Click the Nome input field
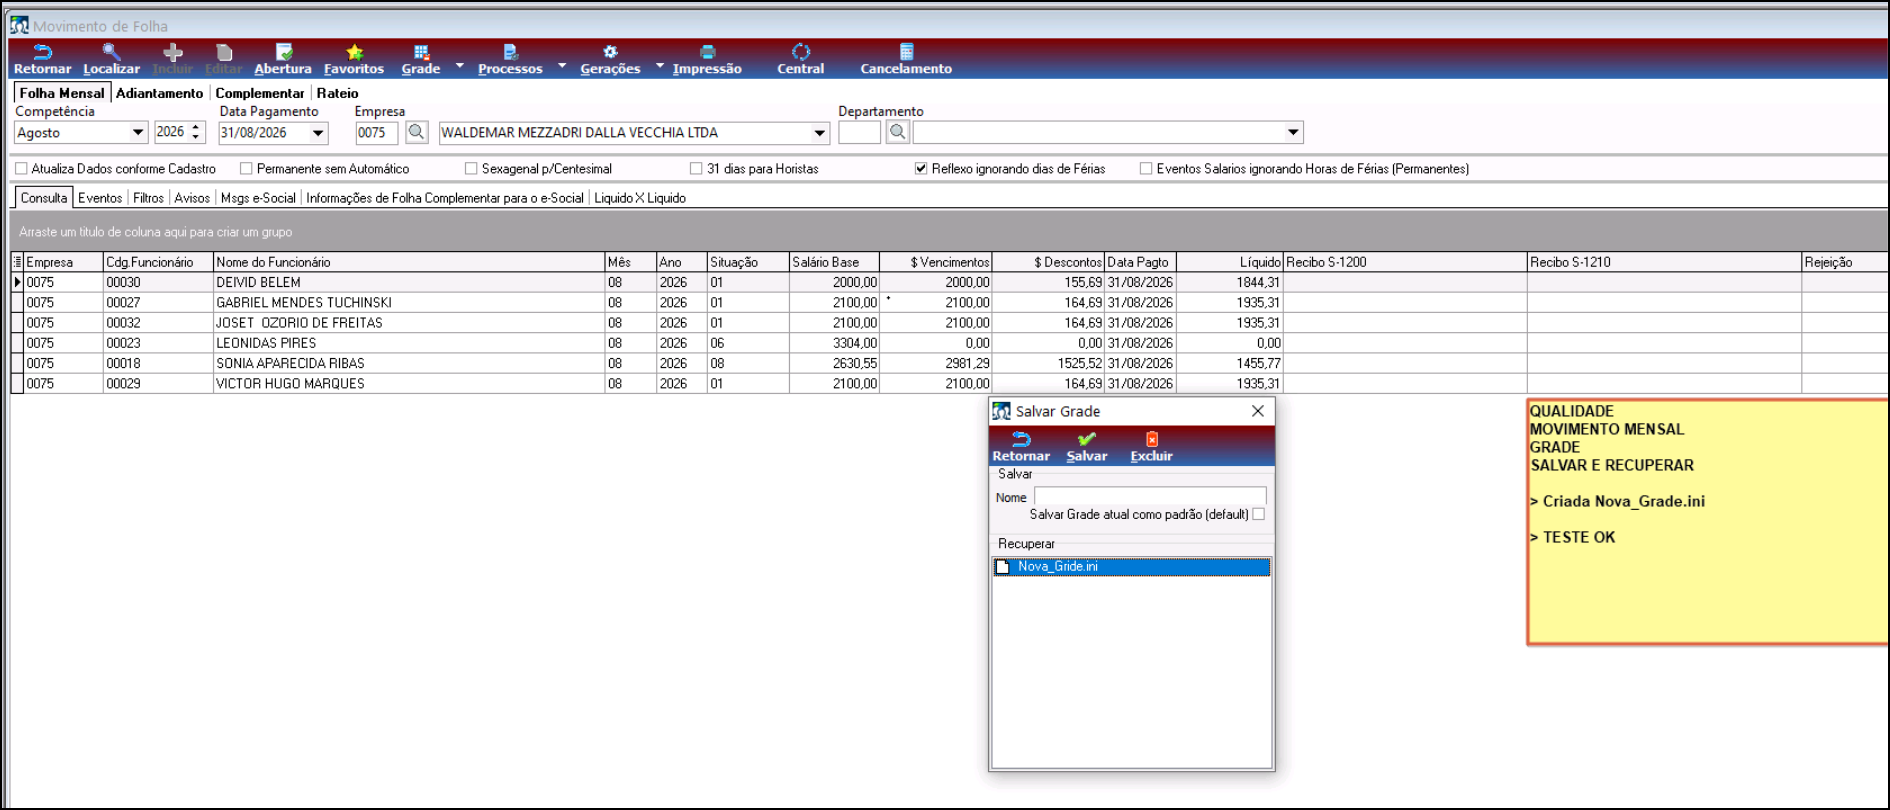 (x=1150, y=496)
